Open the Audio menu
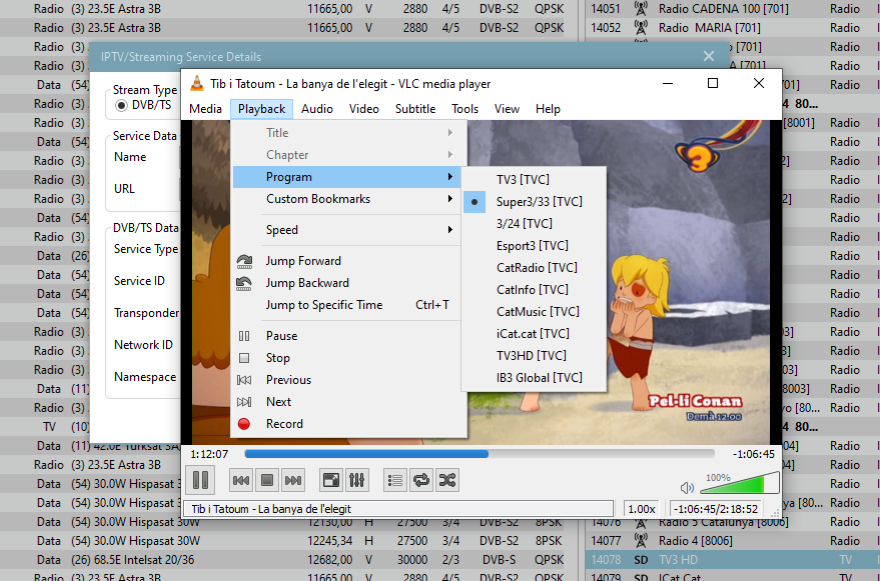The height and width of the screenshot is (581, 880). [x=317, y=109]
